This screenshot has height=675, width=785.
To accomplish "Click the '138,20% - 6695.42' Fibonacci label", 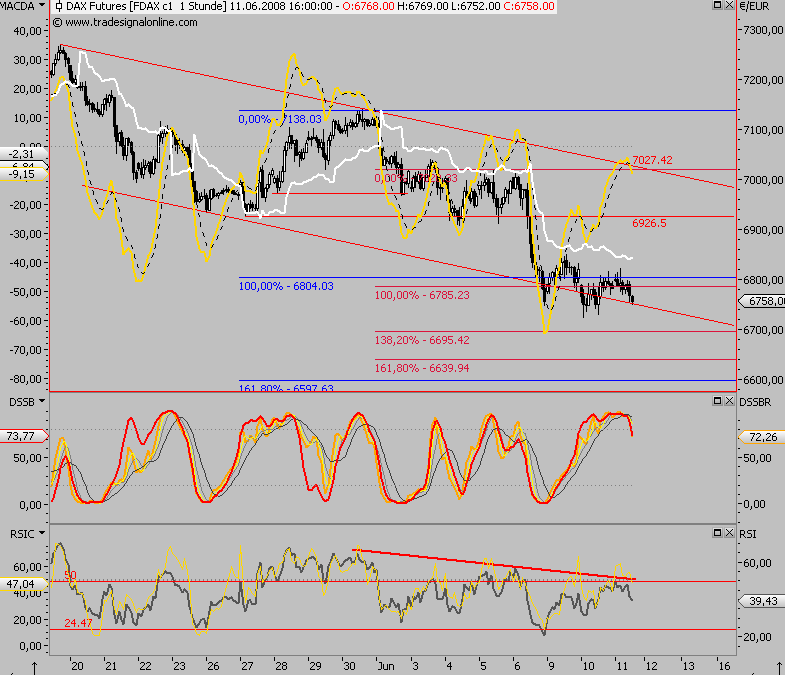I will (x=422, y=340).
